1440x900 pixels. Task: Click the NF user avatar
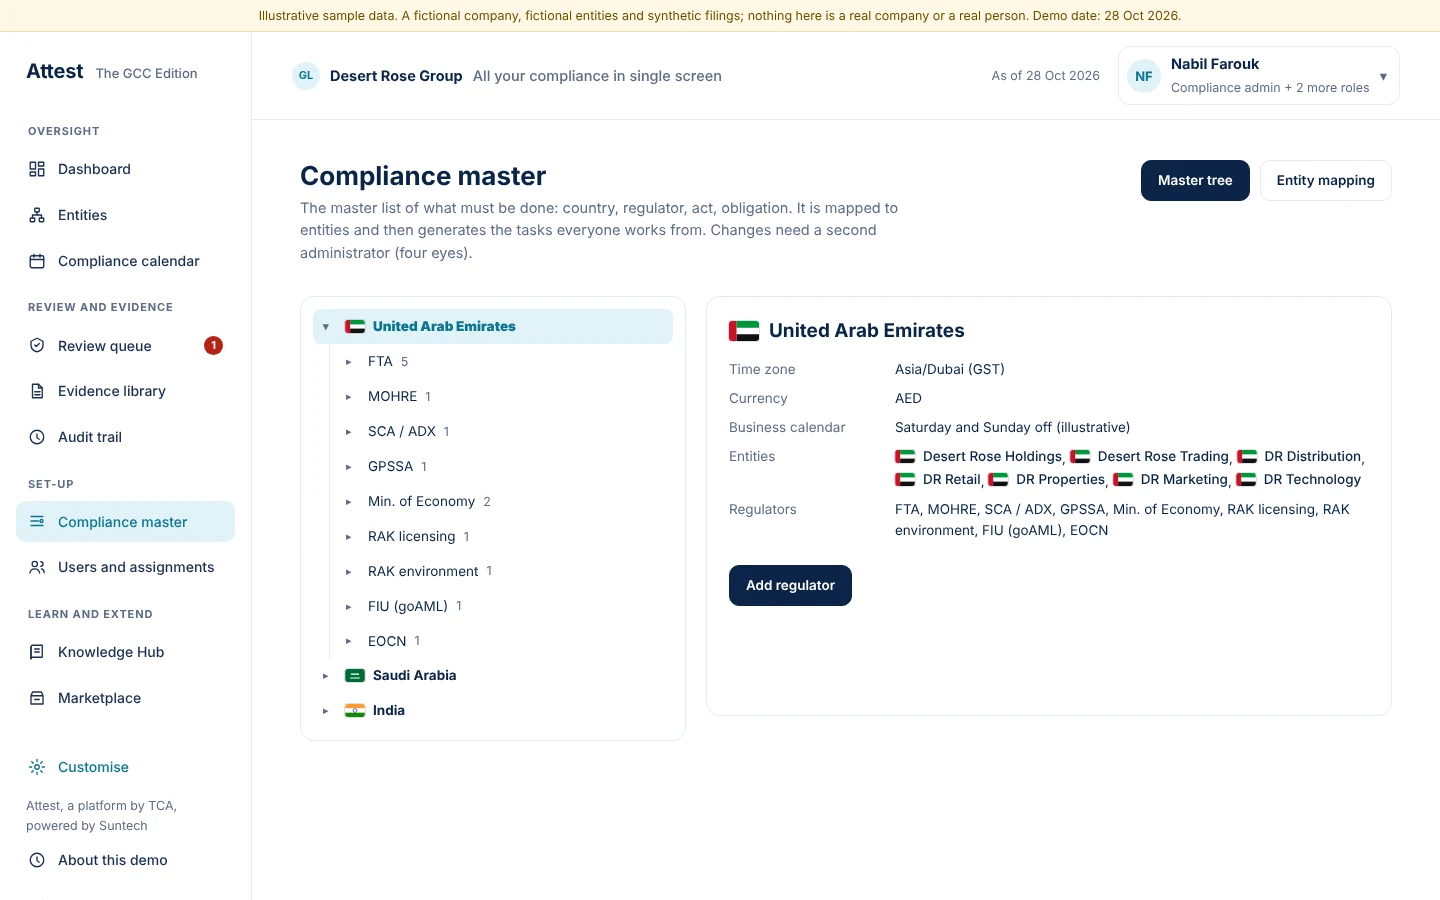(1144, 76)
